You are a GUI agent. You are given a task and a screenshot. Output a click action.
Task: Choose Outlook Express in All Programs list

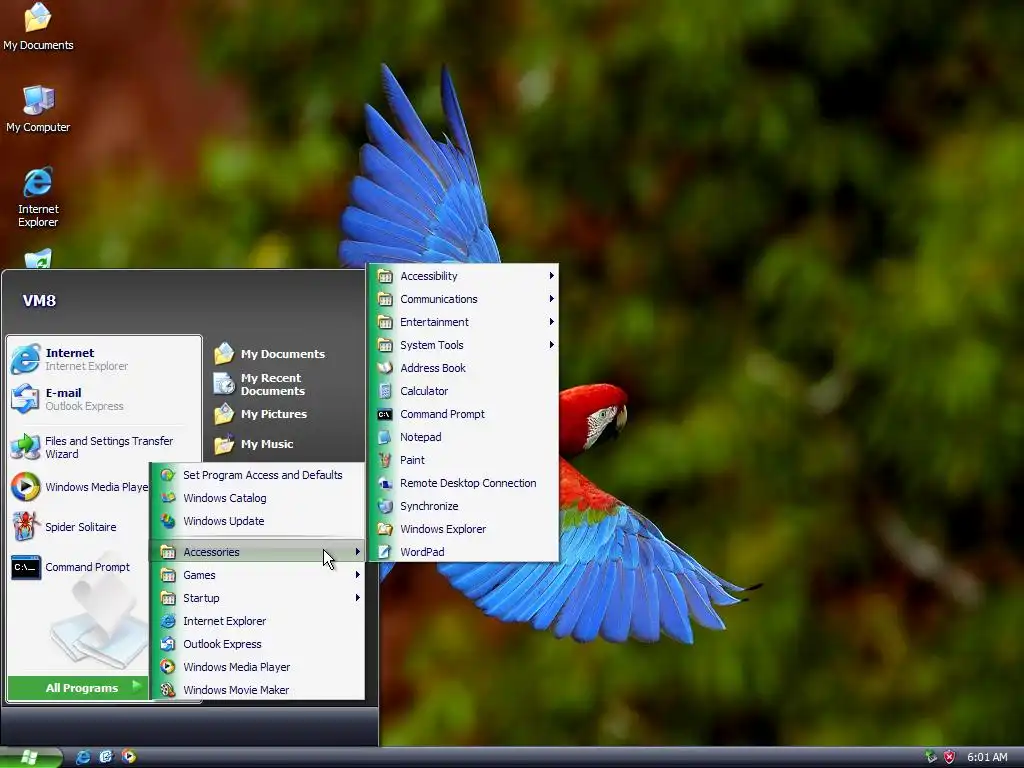pos(257,644)
